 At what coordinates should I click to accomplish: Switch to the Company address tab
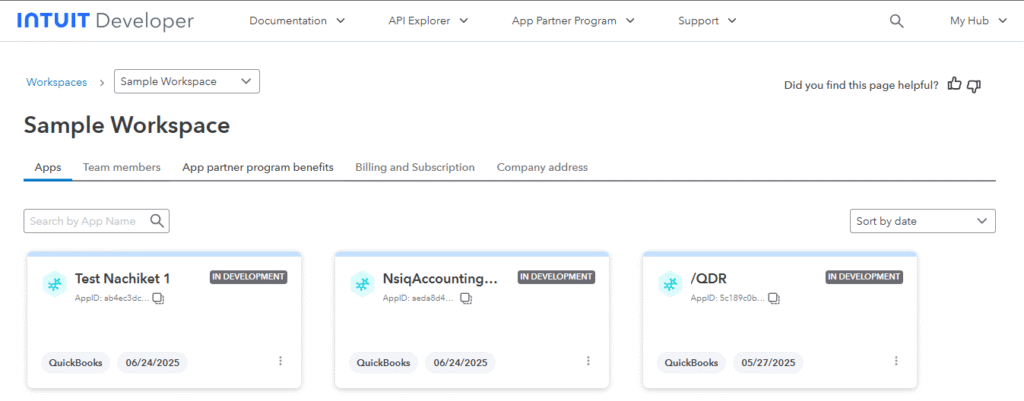point(542,167)
